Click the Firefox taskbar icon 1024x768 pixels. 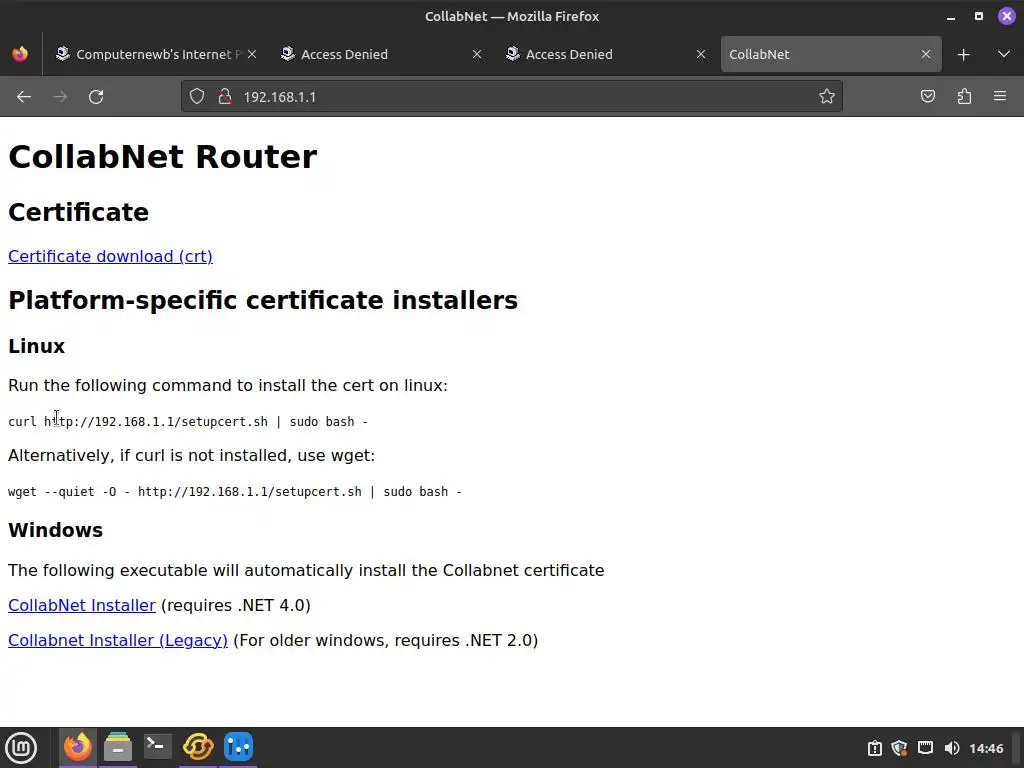tap(78, 747)
